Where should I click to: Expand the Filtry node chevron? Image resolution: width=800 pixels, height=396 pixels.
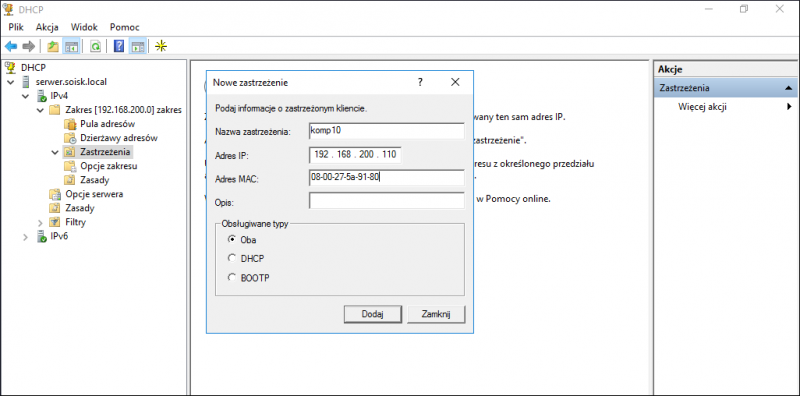point(40,222)
